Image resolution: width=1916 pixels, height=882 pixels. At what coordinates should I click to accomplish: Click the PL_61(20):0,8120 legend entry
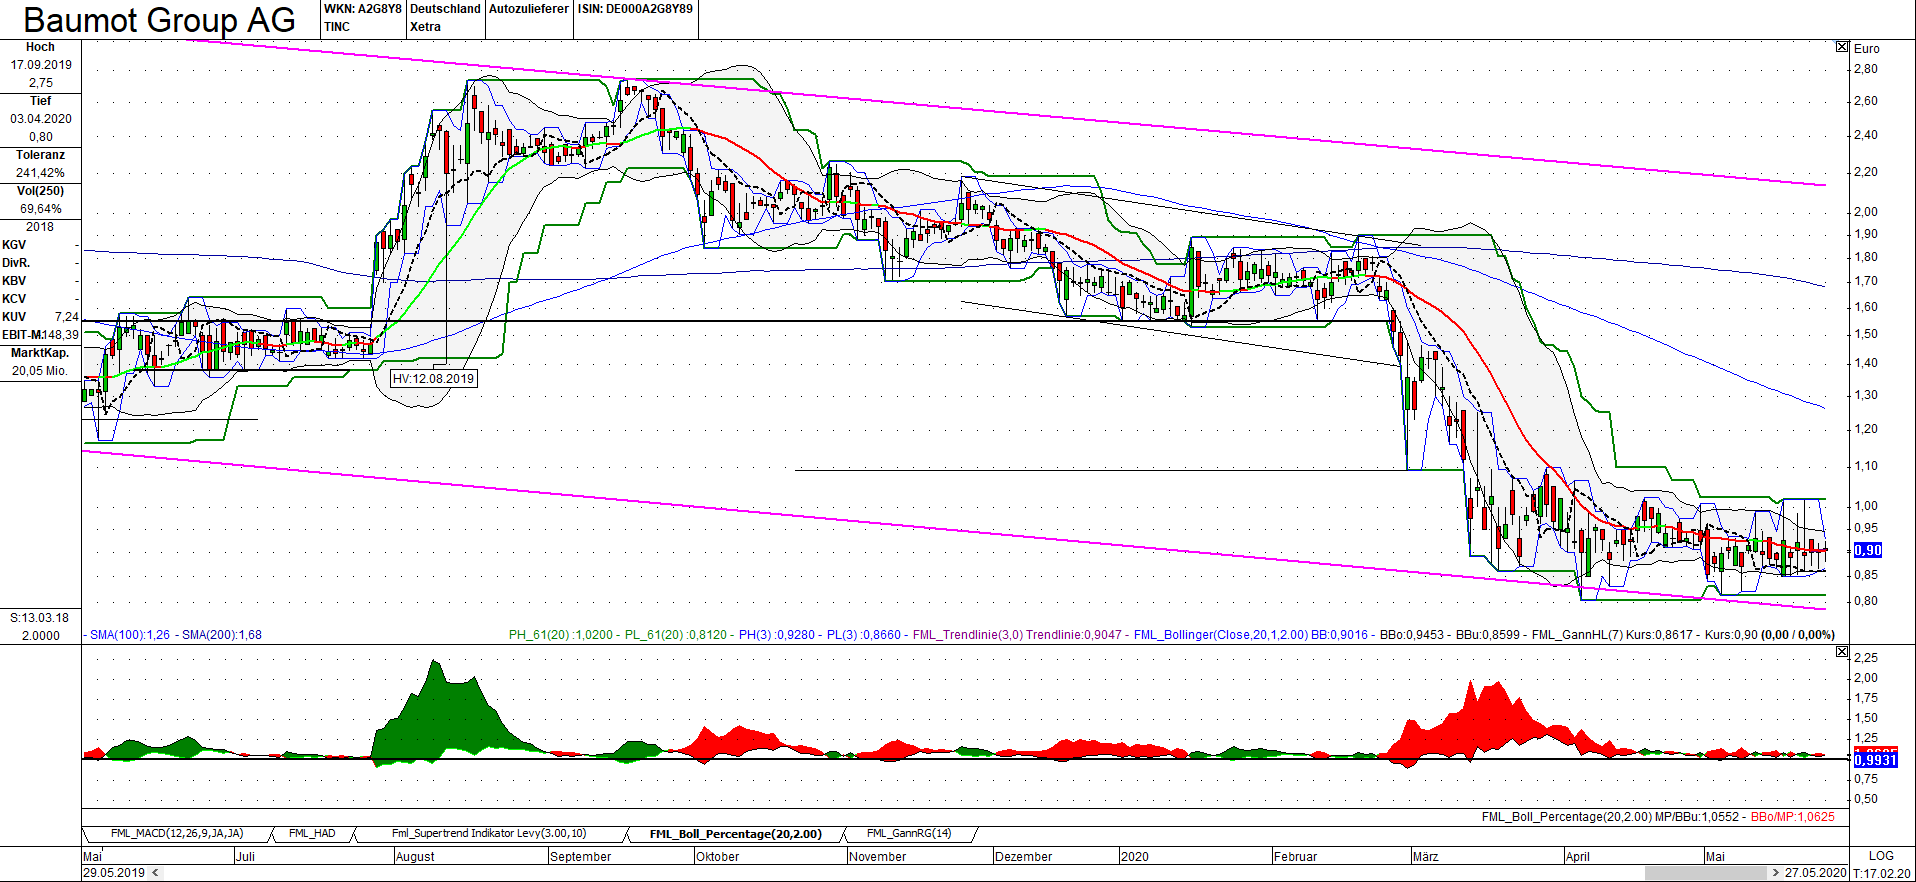pyautogui.click(x=676, y=635)
